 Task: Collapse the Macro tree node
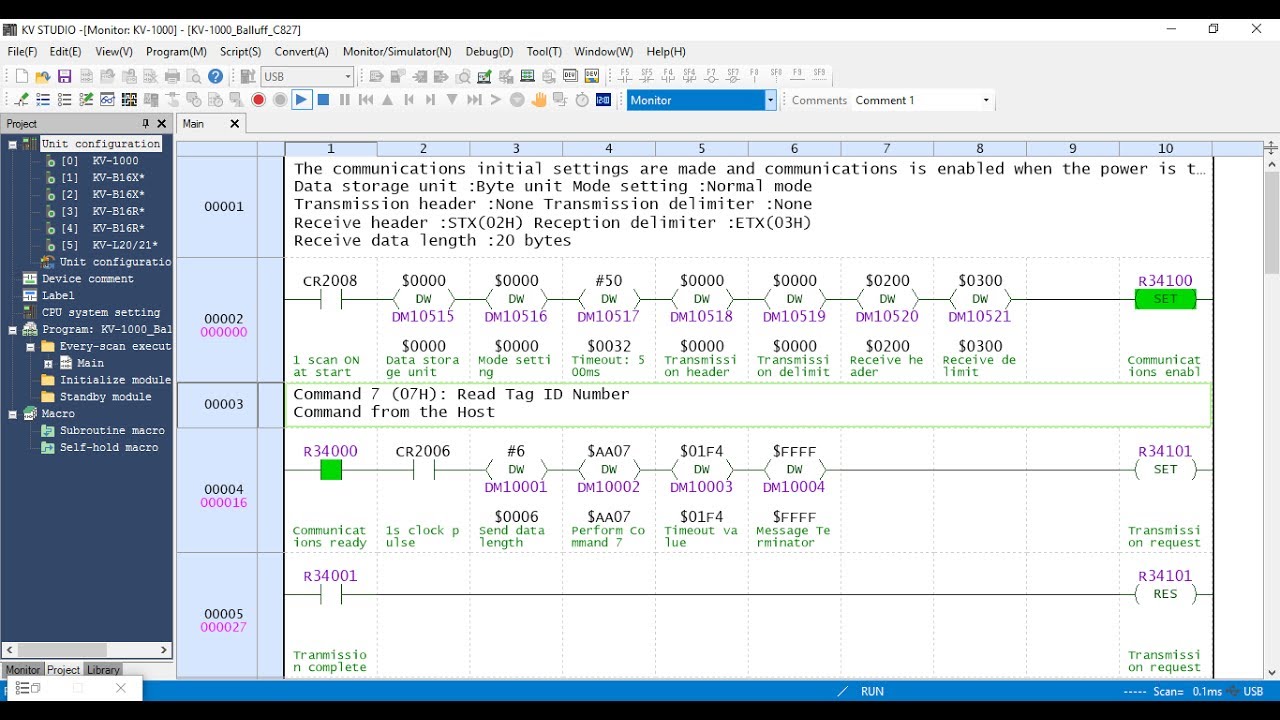point(13,413)
